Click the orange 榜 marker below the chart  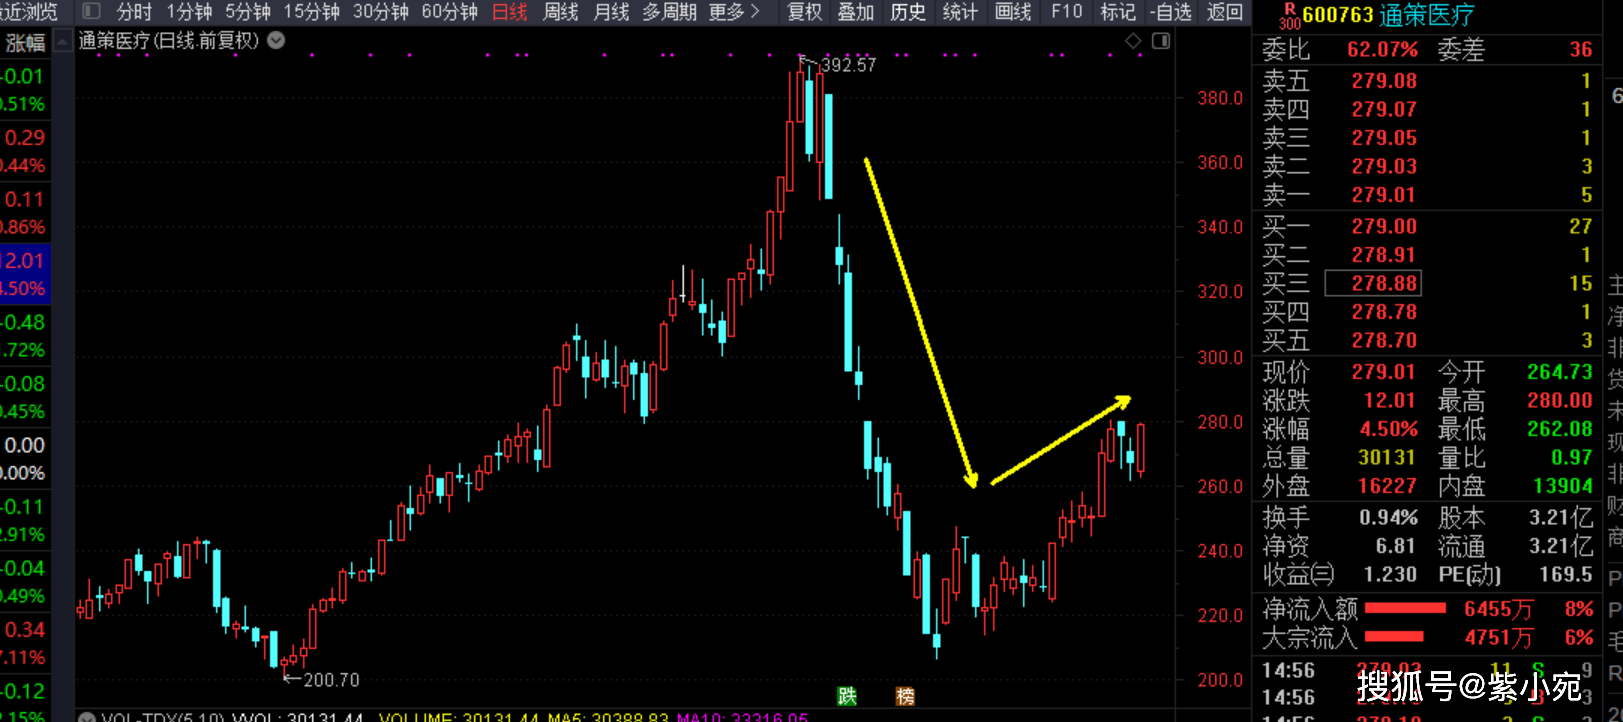click(905, 696)
